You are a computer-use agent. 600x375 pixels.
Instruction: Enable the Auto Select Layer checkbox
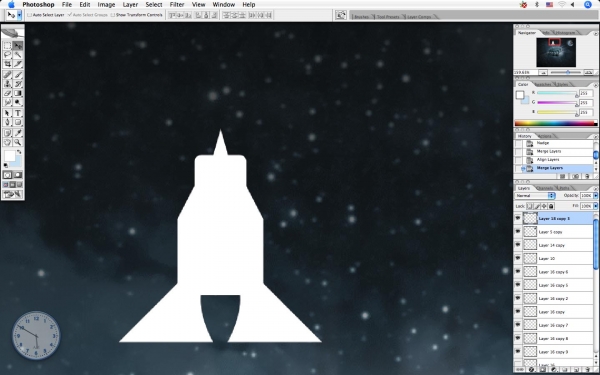coord(29,15)
